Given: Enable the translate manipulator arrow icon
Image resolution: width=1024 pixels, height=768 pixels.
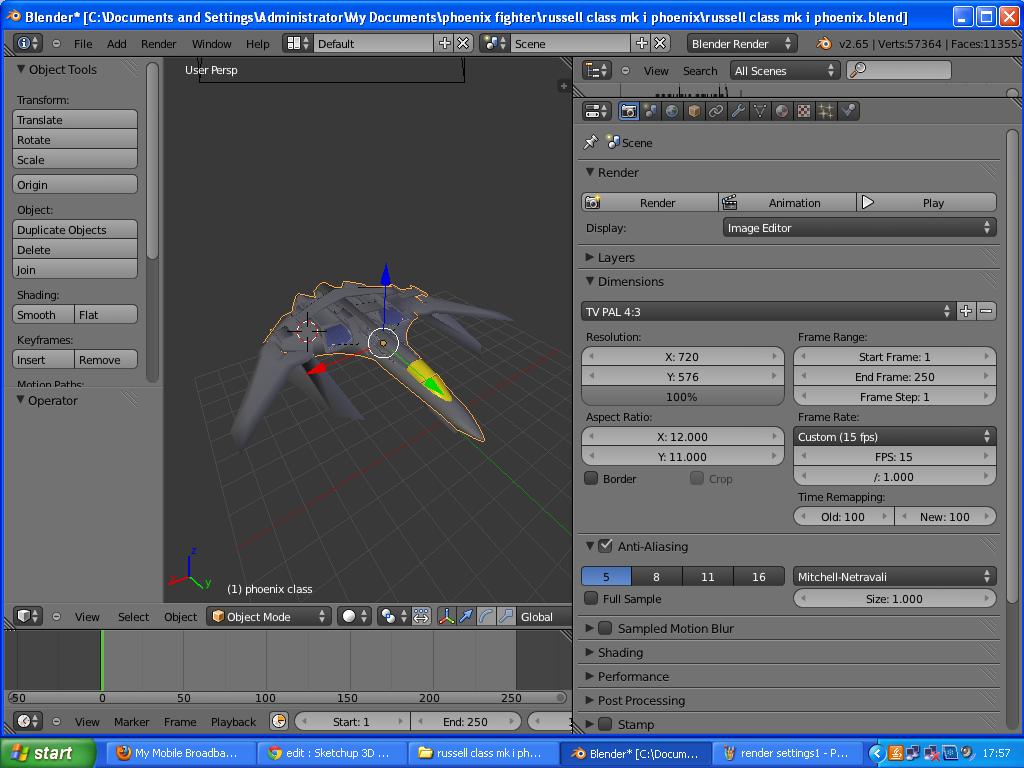Looking at the screenshot, I should pos(466,617).
